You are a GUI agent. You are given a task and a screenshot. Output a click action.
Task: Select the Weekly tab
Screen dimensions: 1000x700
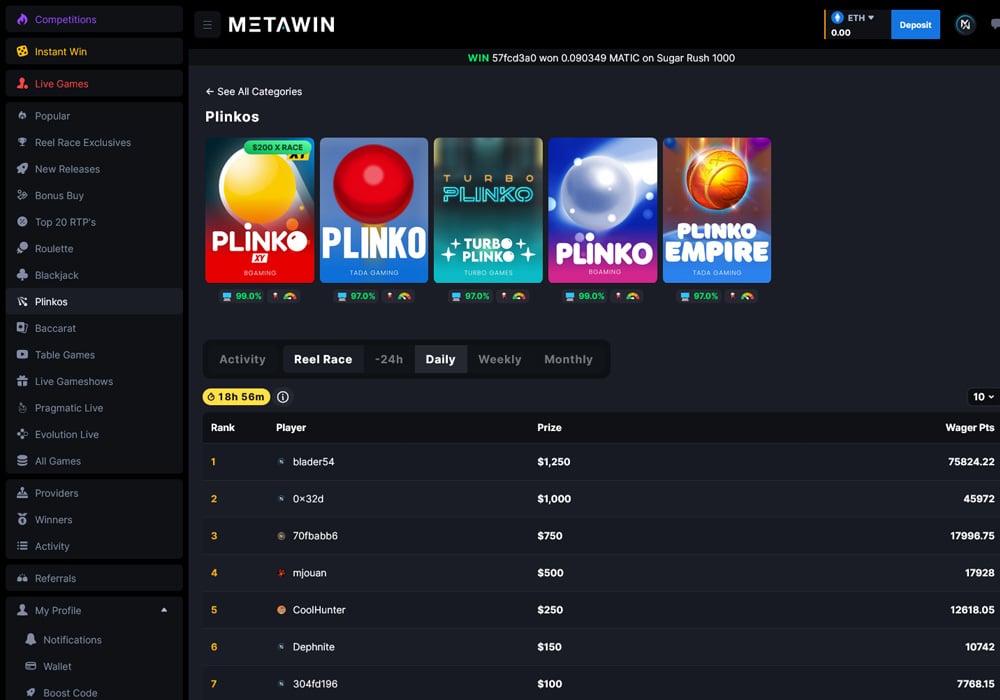point(499,359)
